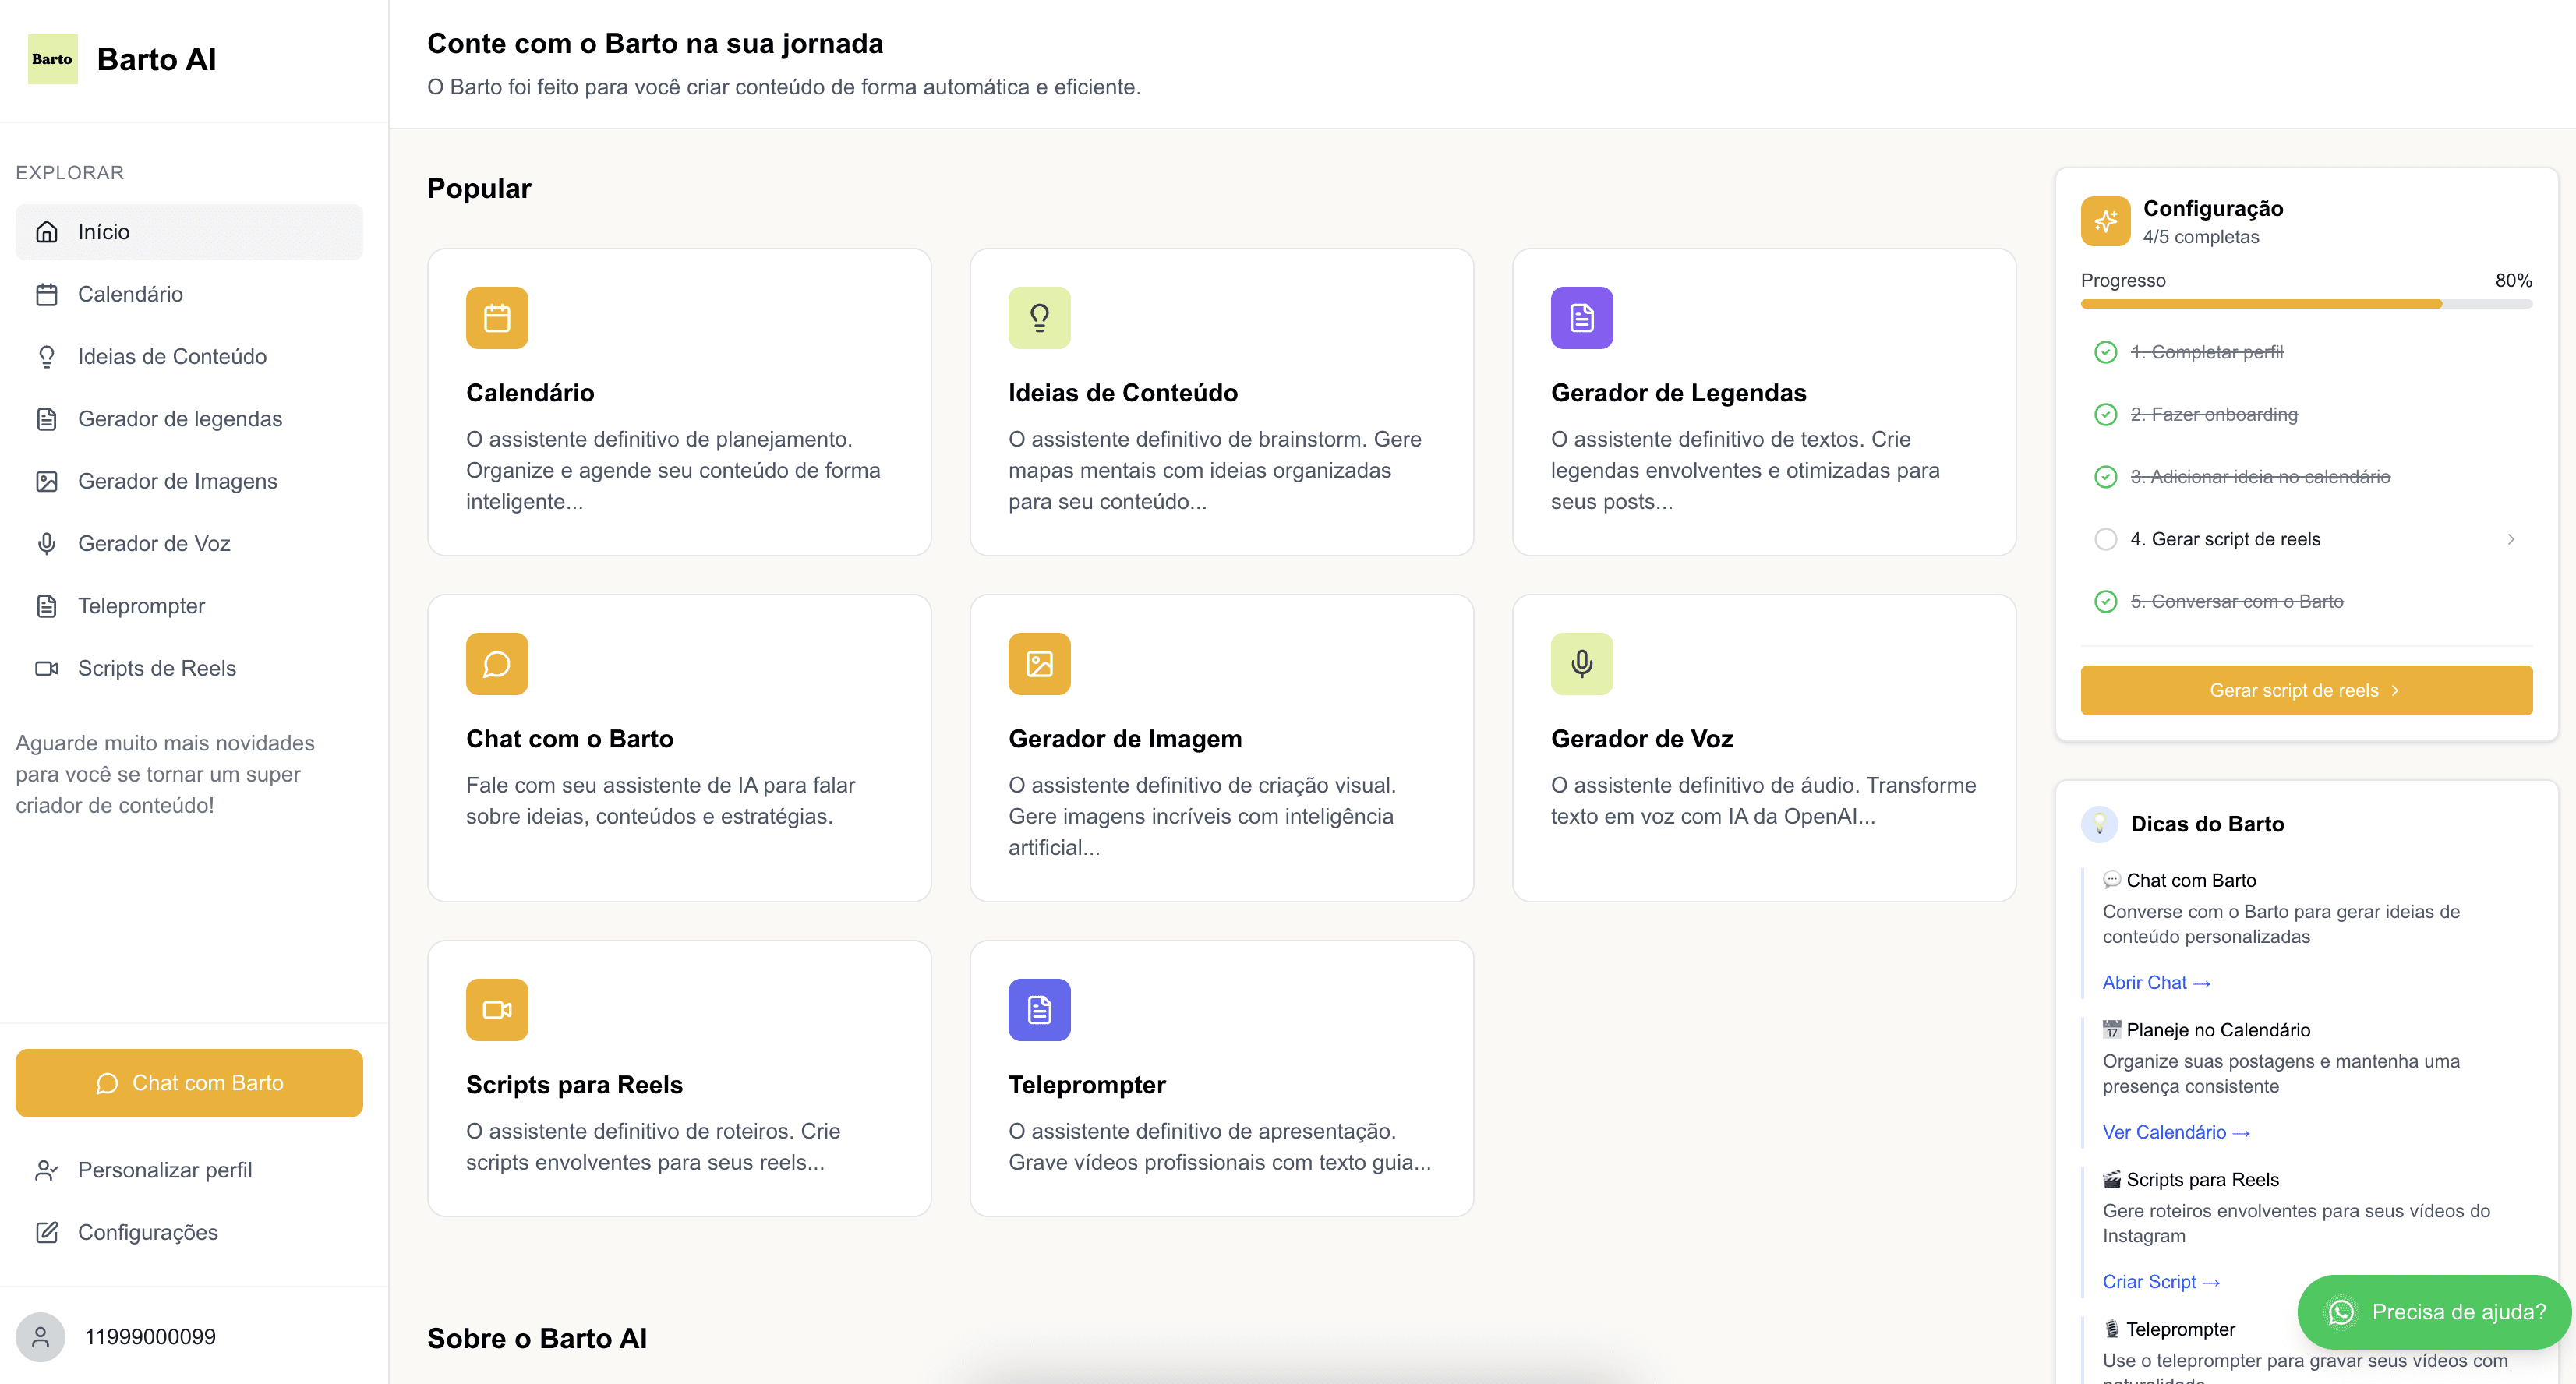This screenshot has width=2576, height=1384.
Task: Click the Configuração sparkle icon
Action: (2105, 221)
